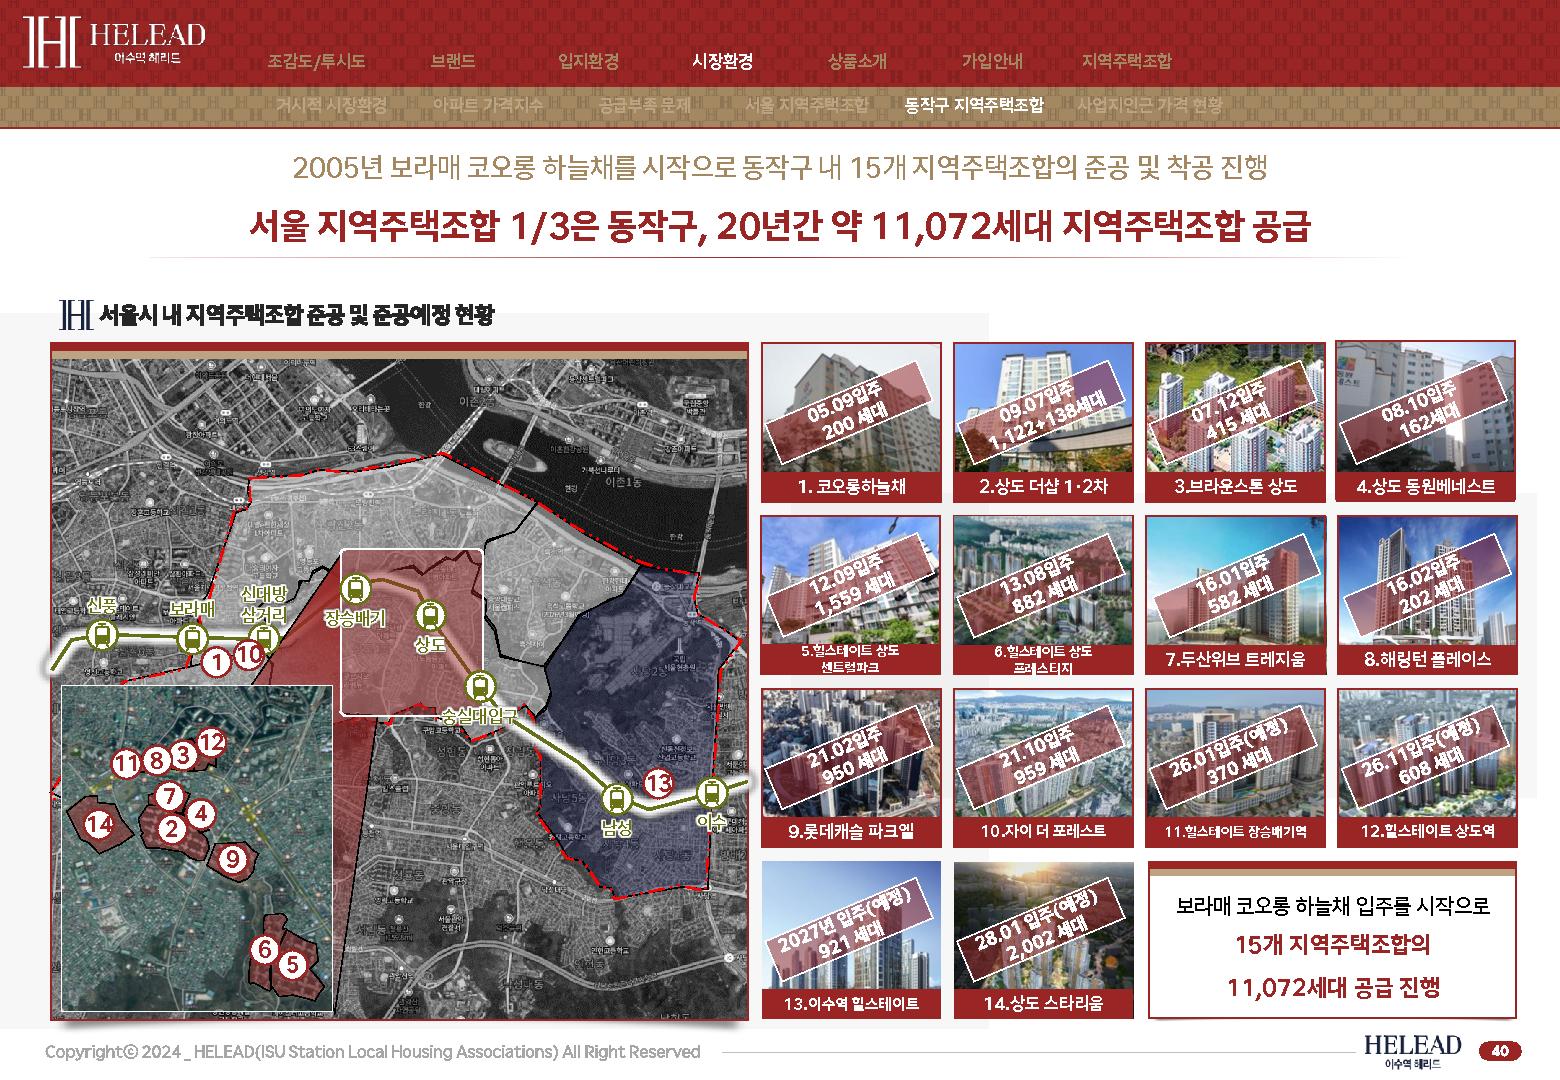This screenshot has width=1560, height=1080.
Task: Click inset map marker number 8
Action: point(155,761)
